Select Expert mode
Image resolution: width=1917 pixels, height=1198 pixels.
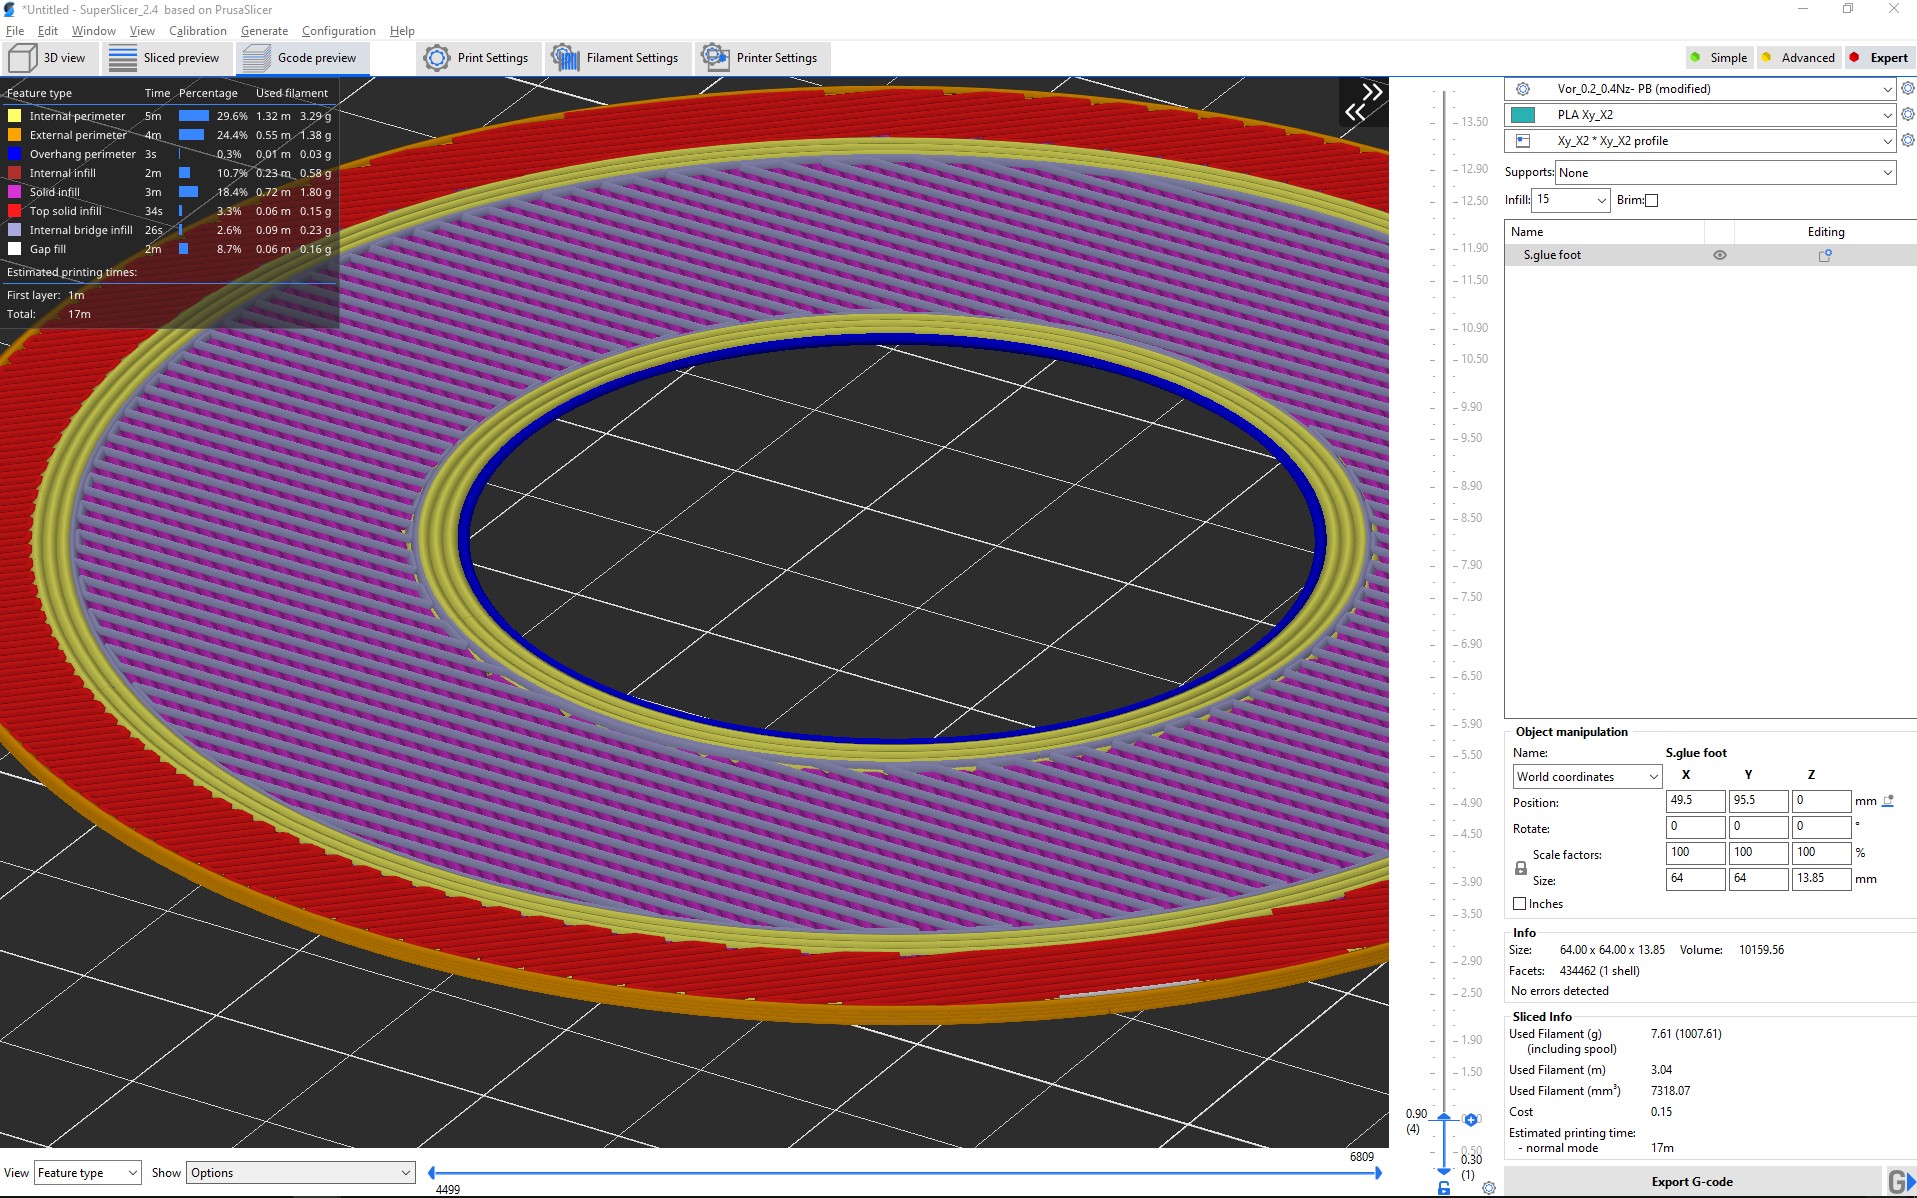pyautogui.click(x=1880, y=58)
